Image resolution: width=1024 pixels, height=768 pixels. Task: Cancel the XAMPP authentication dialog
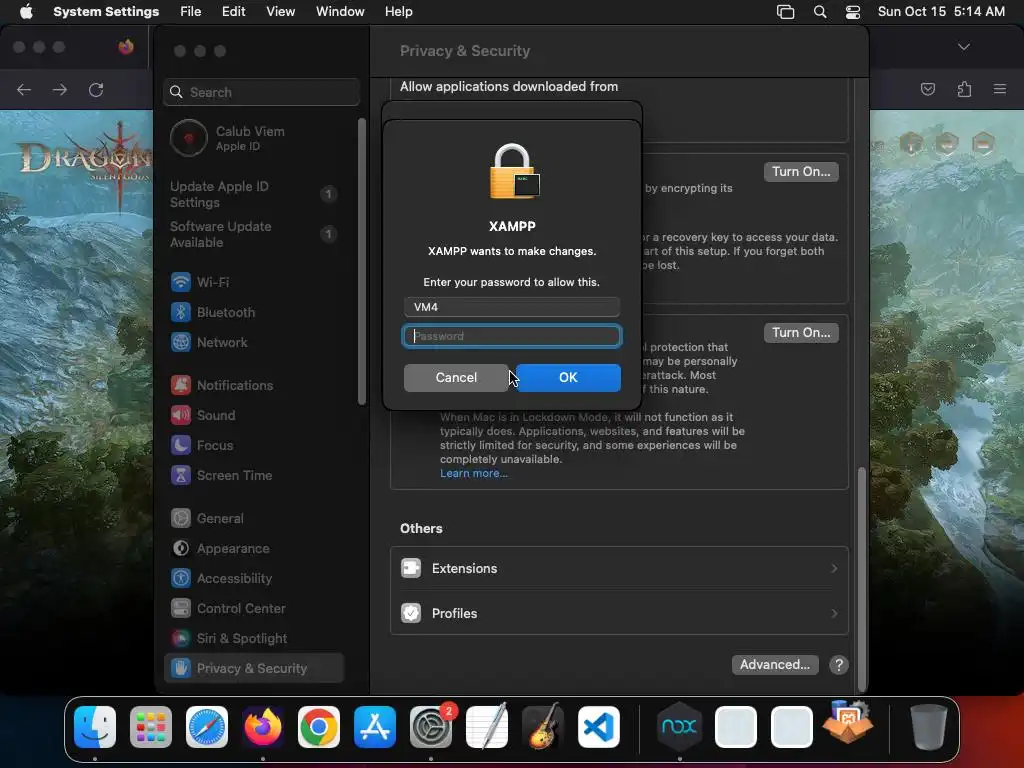tap(456, 377)
